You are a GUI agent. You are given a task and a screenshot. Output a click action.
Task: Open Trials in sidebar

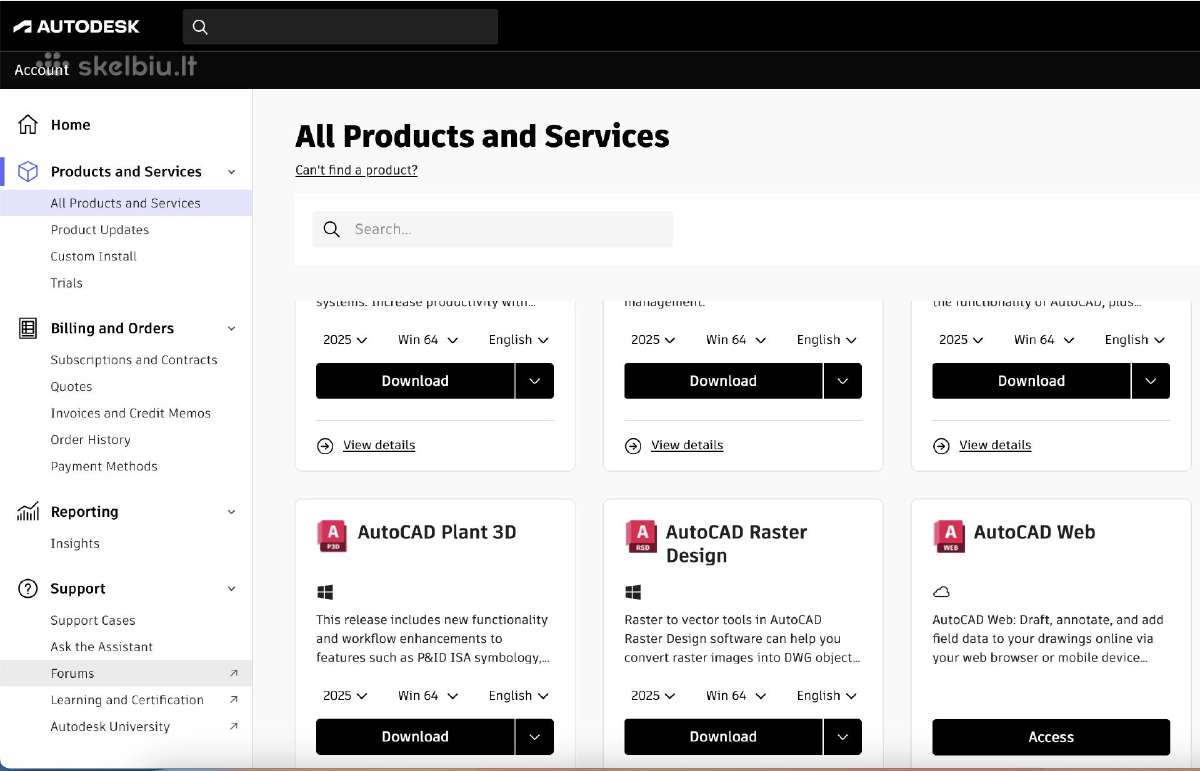tap(67, 283)
